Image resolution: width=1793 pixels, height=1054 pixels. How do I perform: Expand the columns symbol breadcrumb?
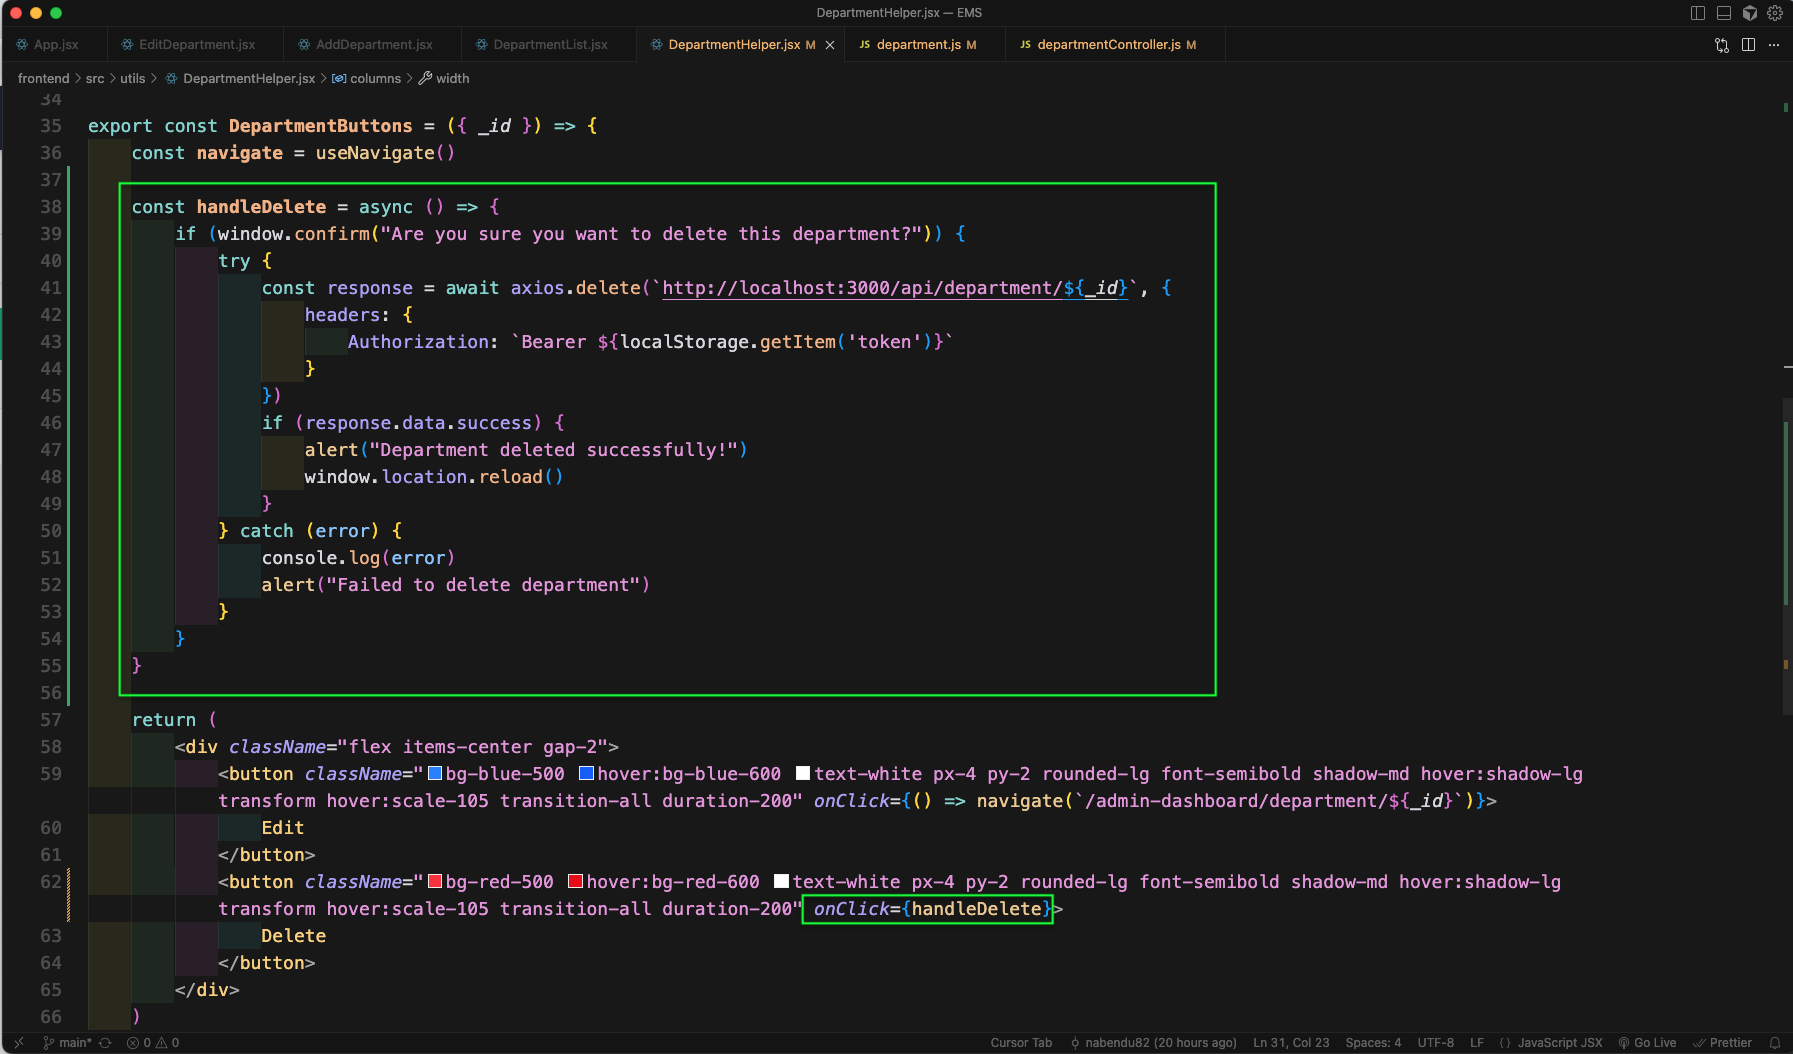(366, 79)
